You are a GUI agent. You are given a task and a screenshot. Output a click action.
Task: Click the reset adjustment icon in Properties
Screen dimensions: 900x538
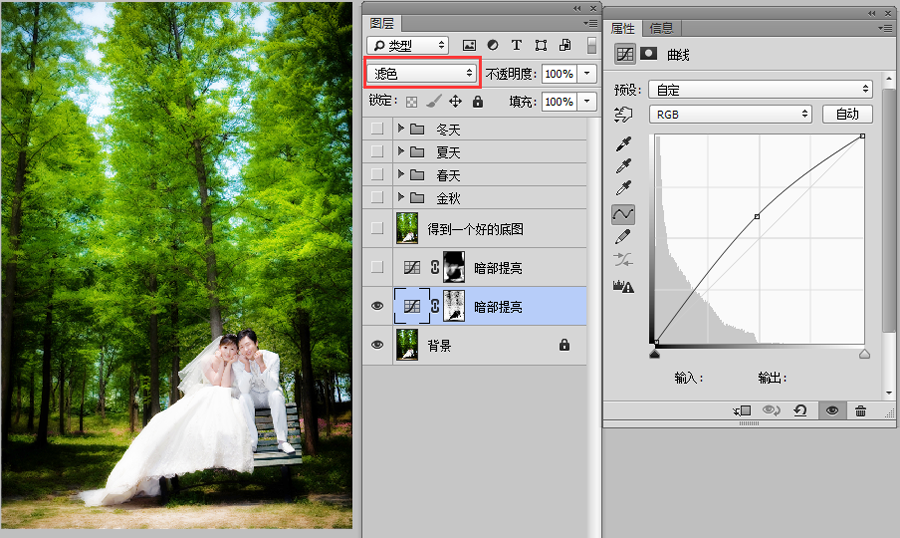click(x=800, y=411)
